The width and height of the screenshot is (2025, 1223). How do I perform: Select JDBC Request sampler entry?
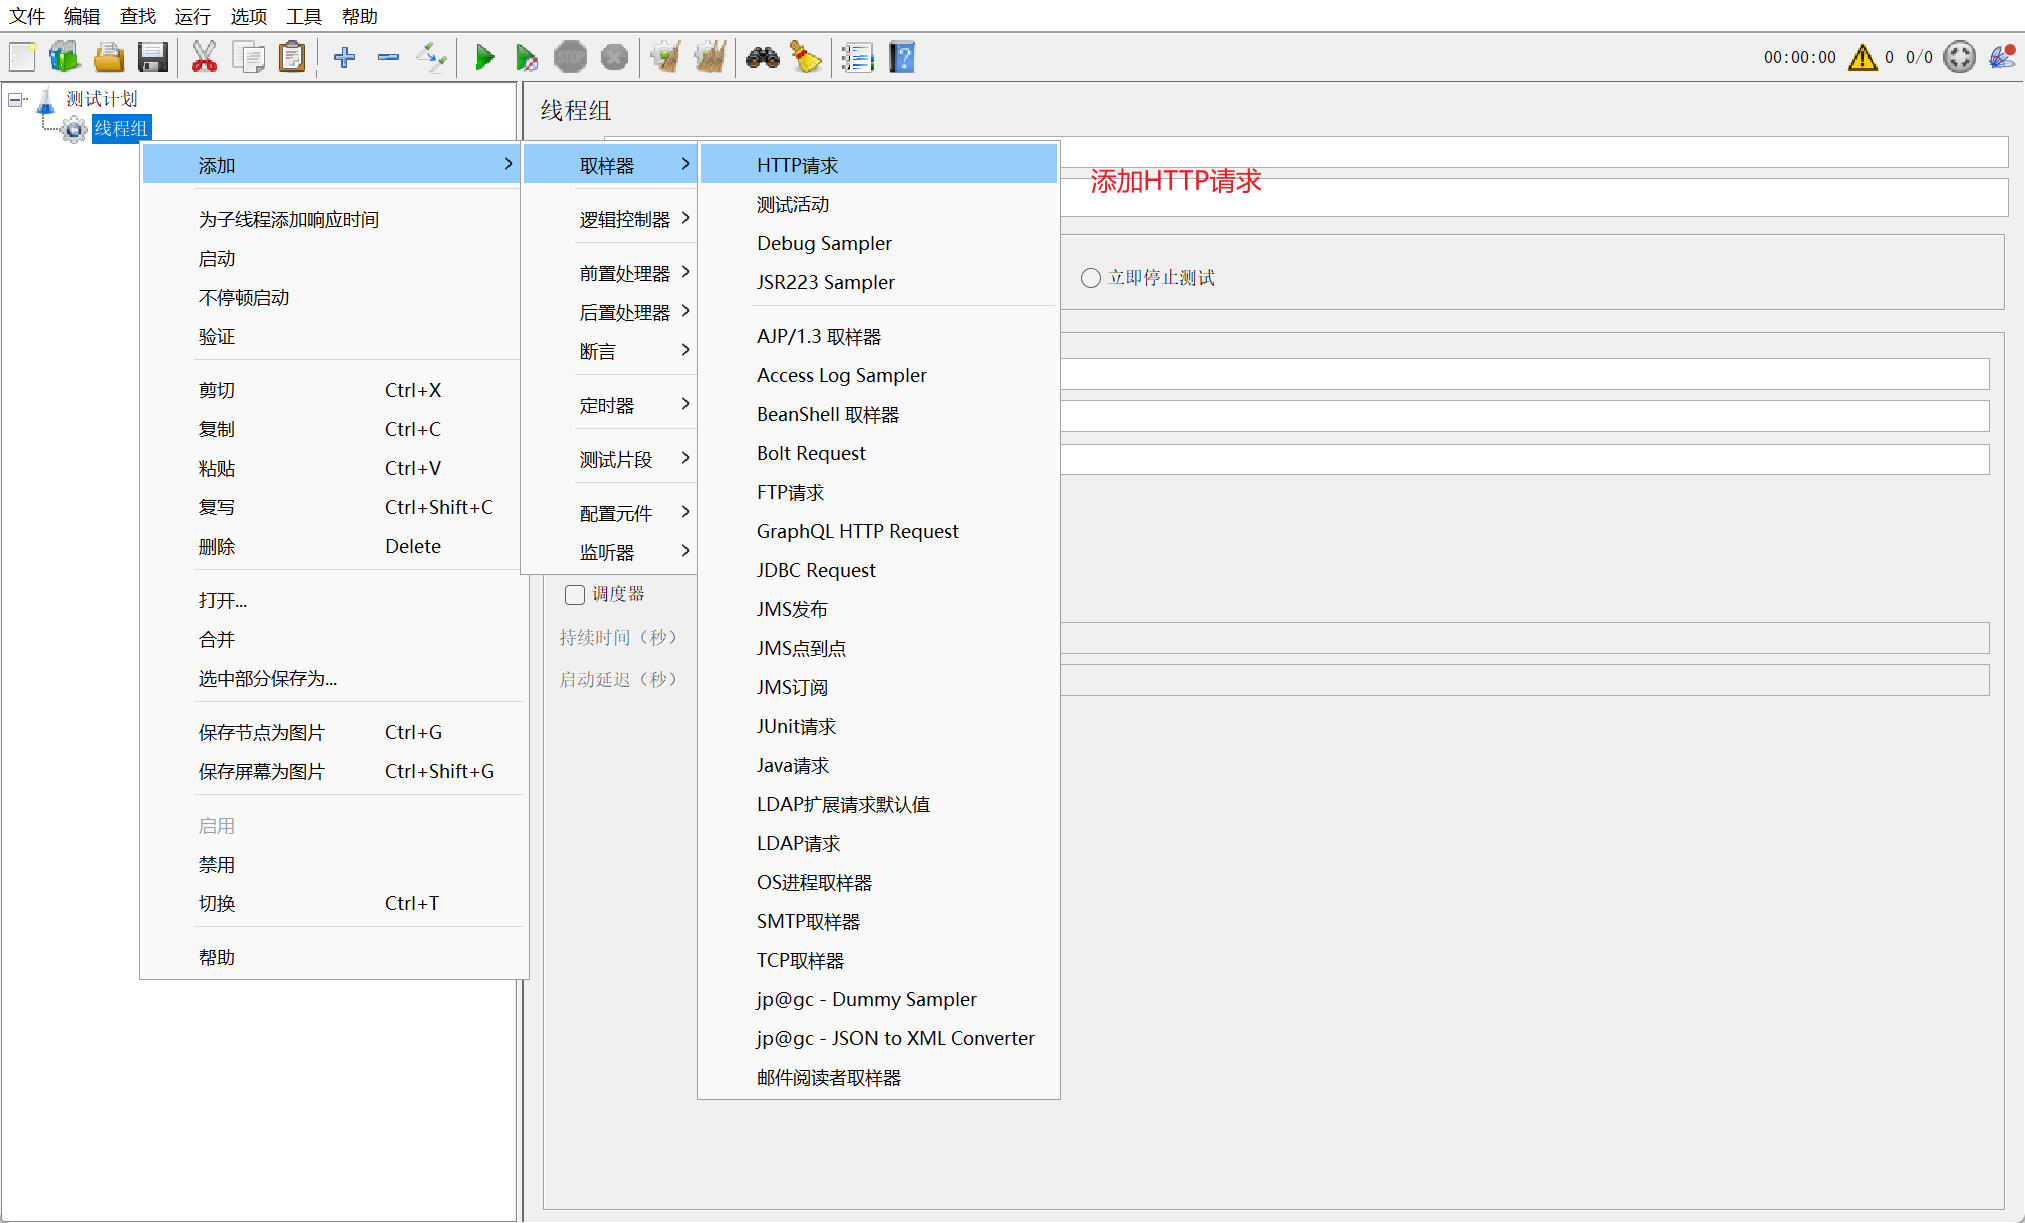coord(815,570)
